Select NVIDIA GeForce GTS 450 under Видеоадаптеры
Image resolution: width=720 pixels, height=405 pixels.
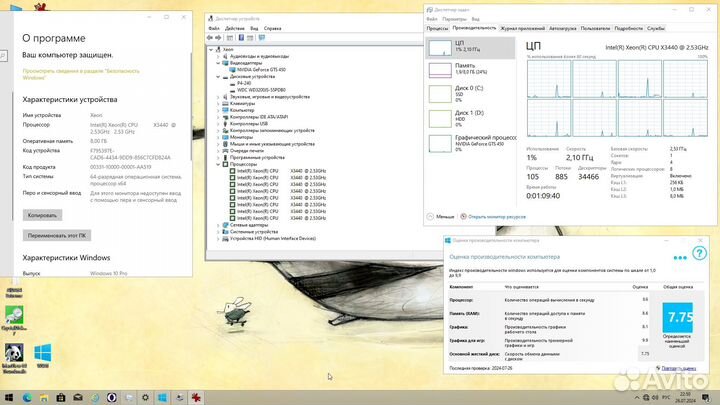(261, 70)
